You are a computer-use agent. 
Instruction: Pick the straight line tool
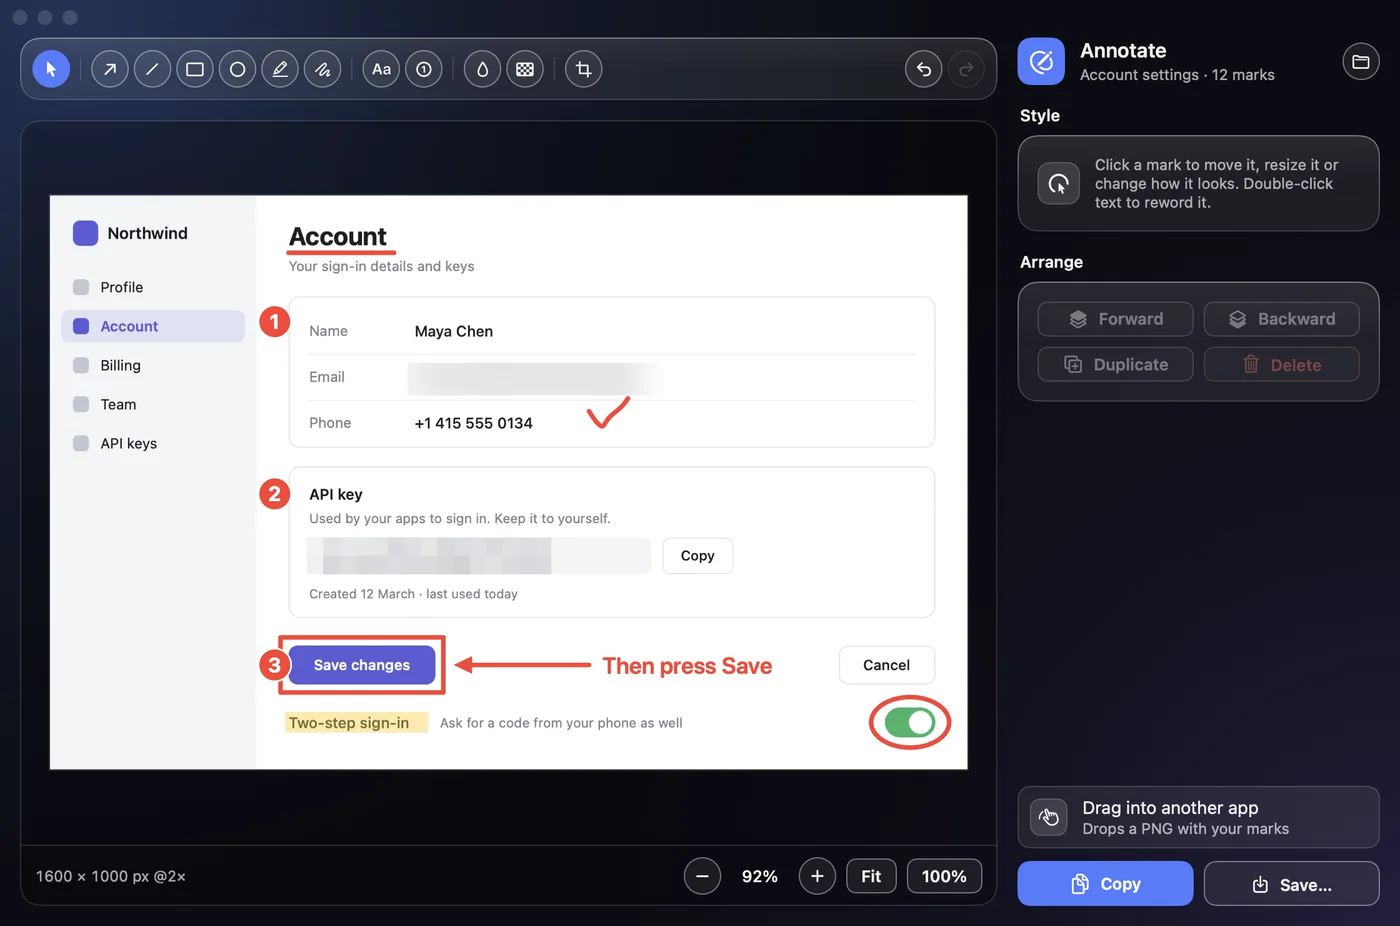[x=152, y=69]
